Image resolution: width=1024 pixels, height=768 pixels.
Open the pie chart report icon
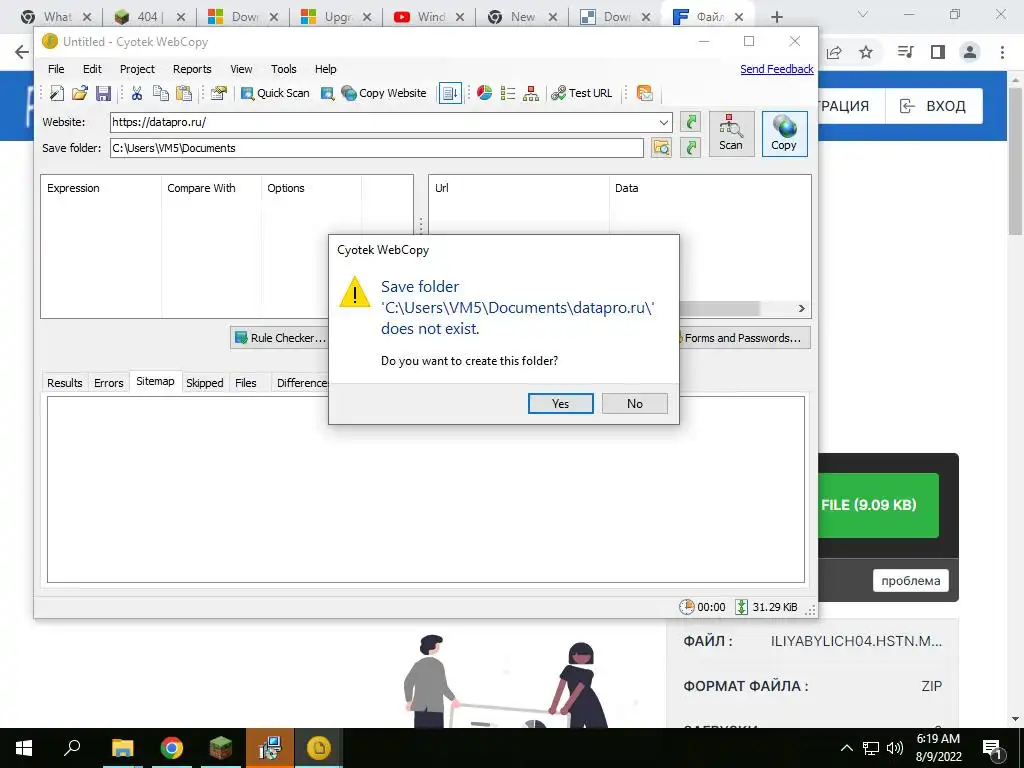485,93
